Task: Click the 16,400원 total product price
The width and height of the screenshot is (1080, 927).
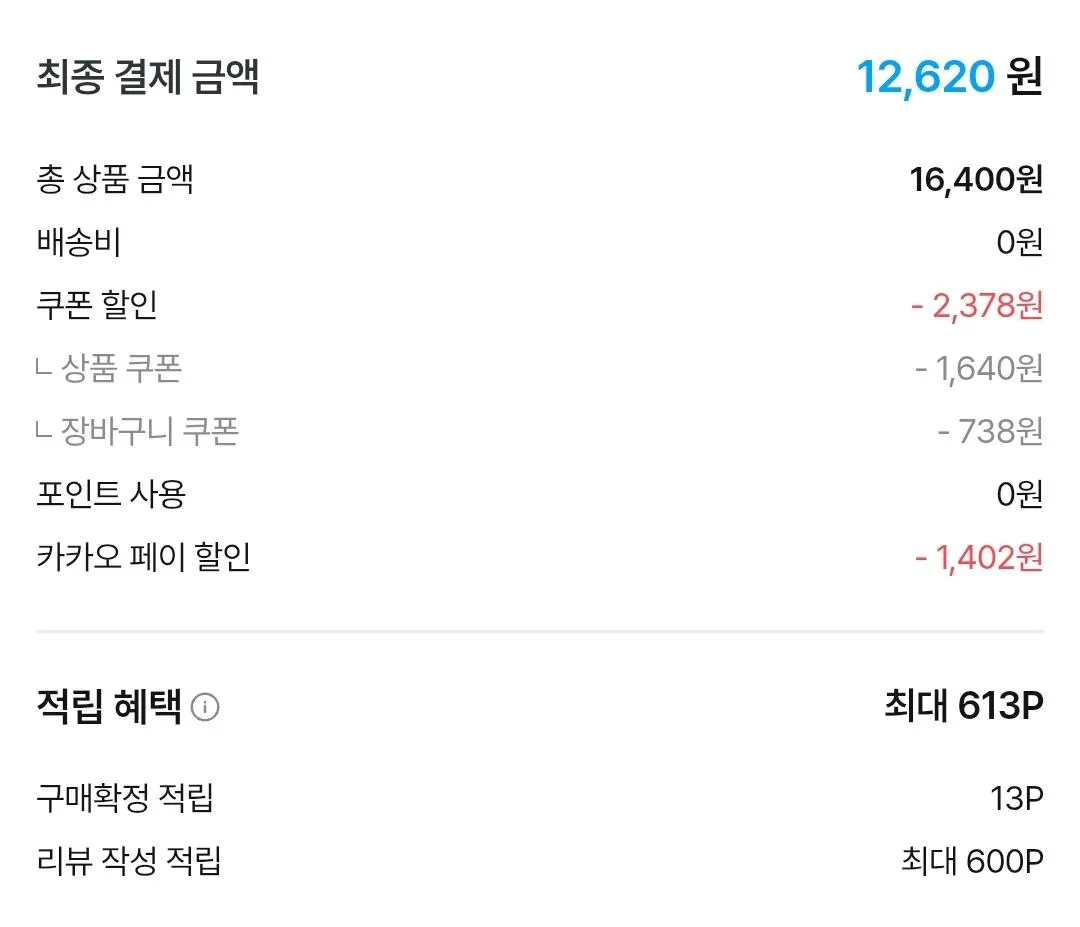Action: 976,180
